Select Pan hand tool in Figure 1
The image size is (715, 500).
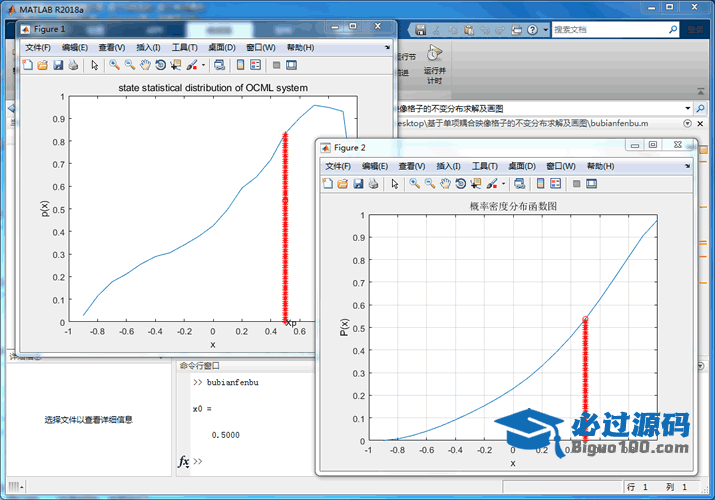(x=145, y=65)
